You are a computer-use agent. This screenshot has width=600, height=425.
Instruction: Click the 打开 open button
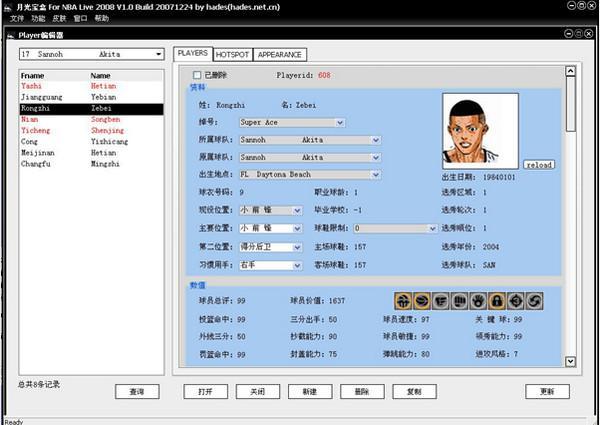coord(205,392)
